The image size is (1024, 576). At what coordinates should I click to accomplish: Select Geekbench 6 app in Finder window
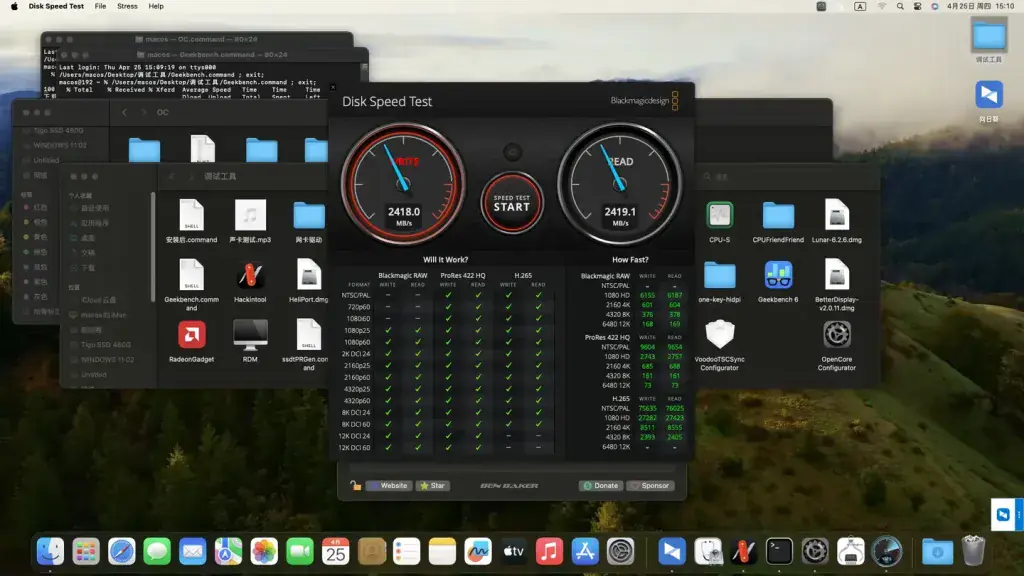point(778,281)
